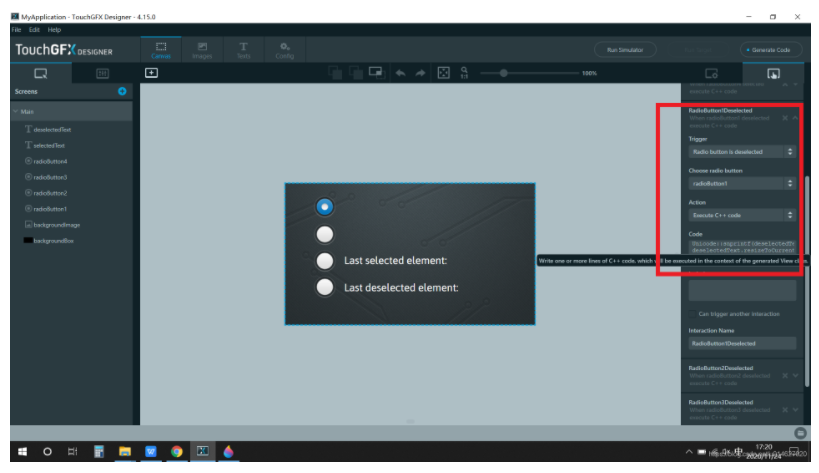Switch to the custom containers panel icon
This screenshot has height=473, width=819.
(102, 74)
